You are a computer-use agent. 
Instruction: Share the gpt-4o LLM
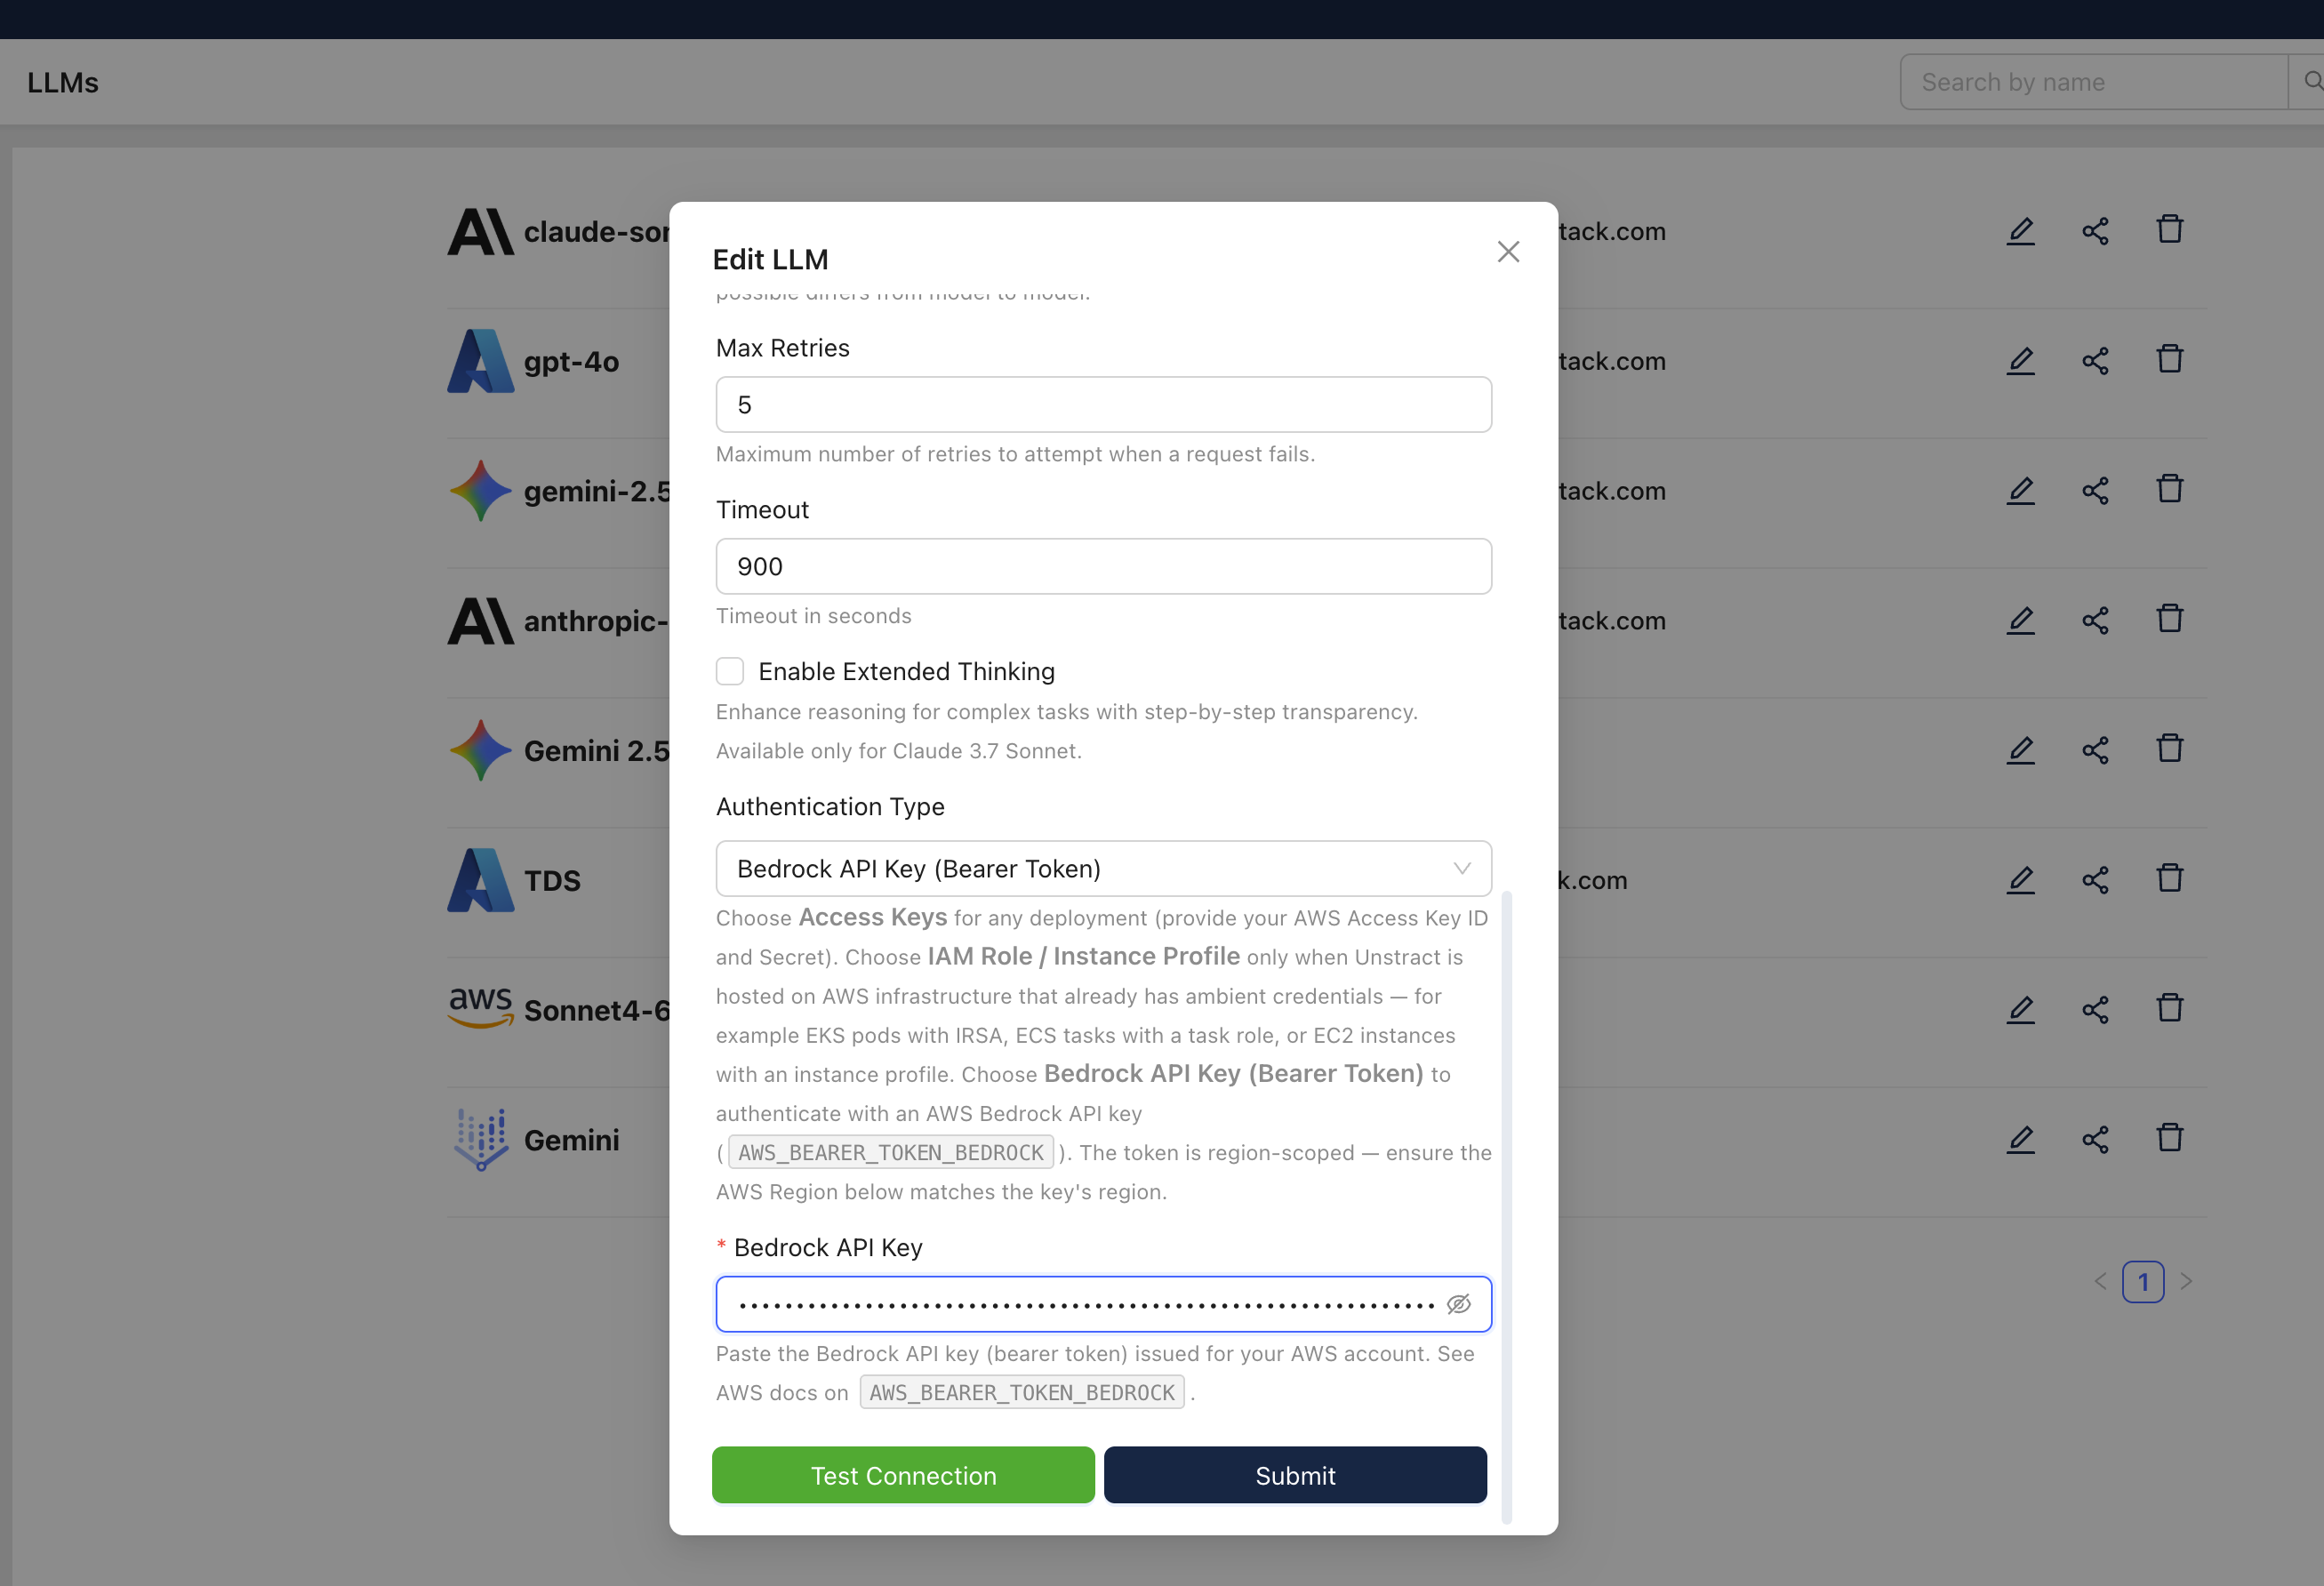[2095, 361]
